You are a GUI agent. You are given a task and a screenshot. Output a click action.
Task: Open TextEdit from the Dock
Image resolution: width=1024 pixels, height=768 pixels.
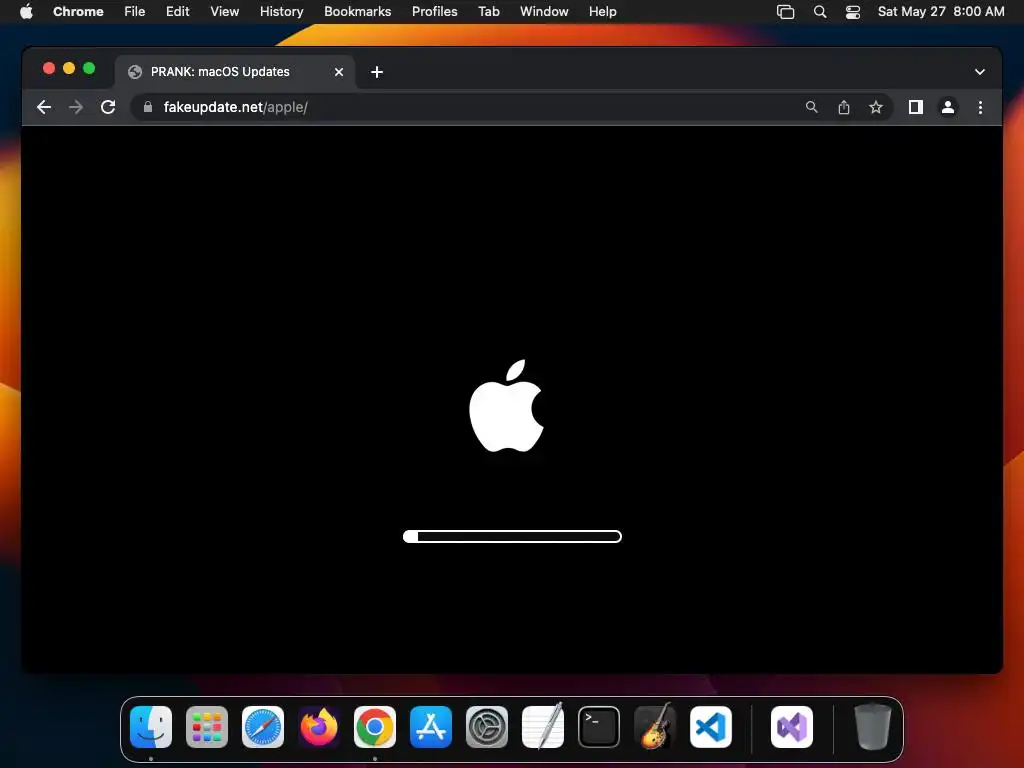(x=543, y=727)
